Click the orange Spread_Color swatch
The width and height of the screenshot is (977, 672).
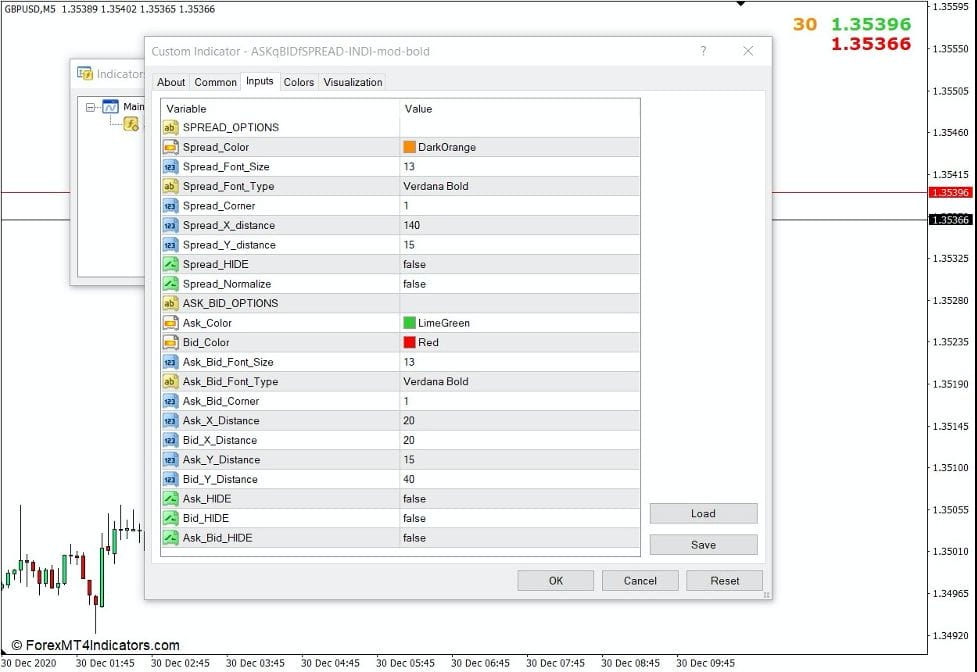pos(409,147)
